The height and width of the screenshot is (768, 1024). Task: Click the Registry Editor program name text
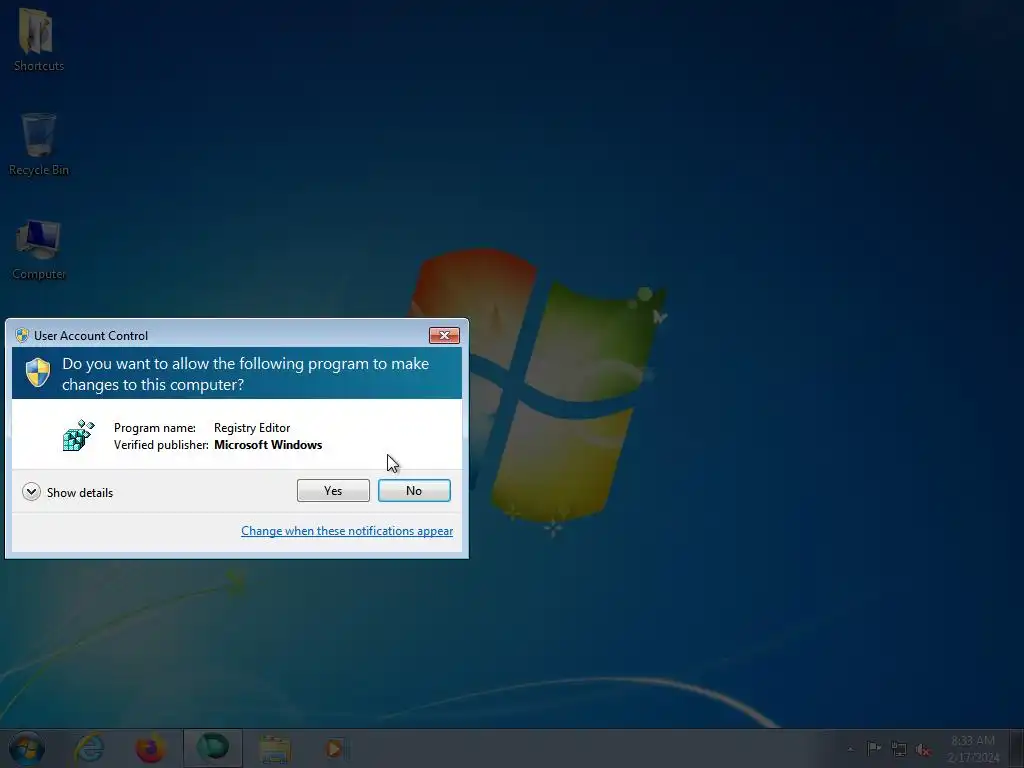[x=252, y=428]
